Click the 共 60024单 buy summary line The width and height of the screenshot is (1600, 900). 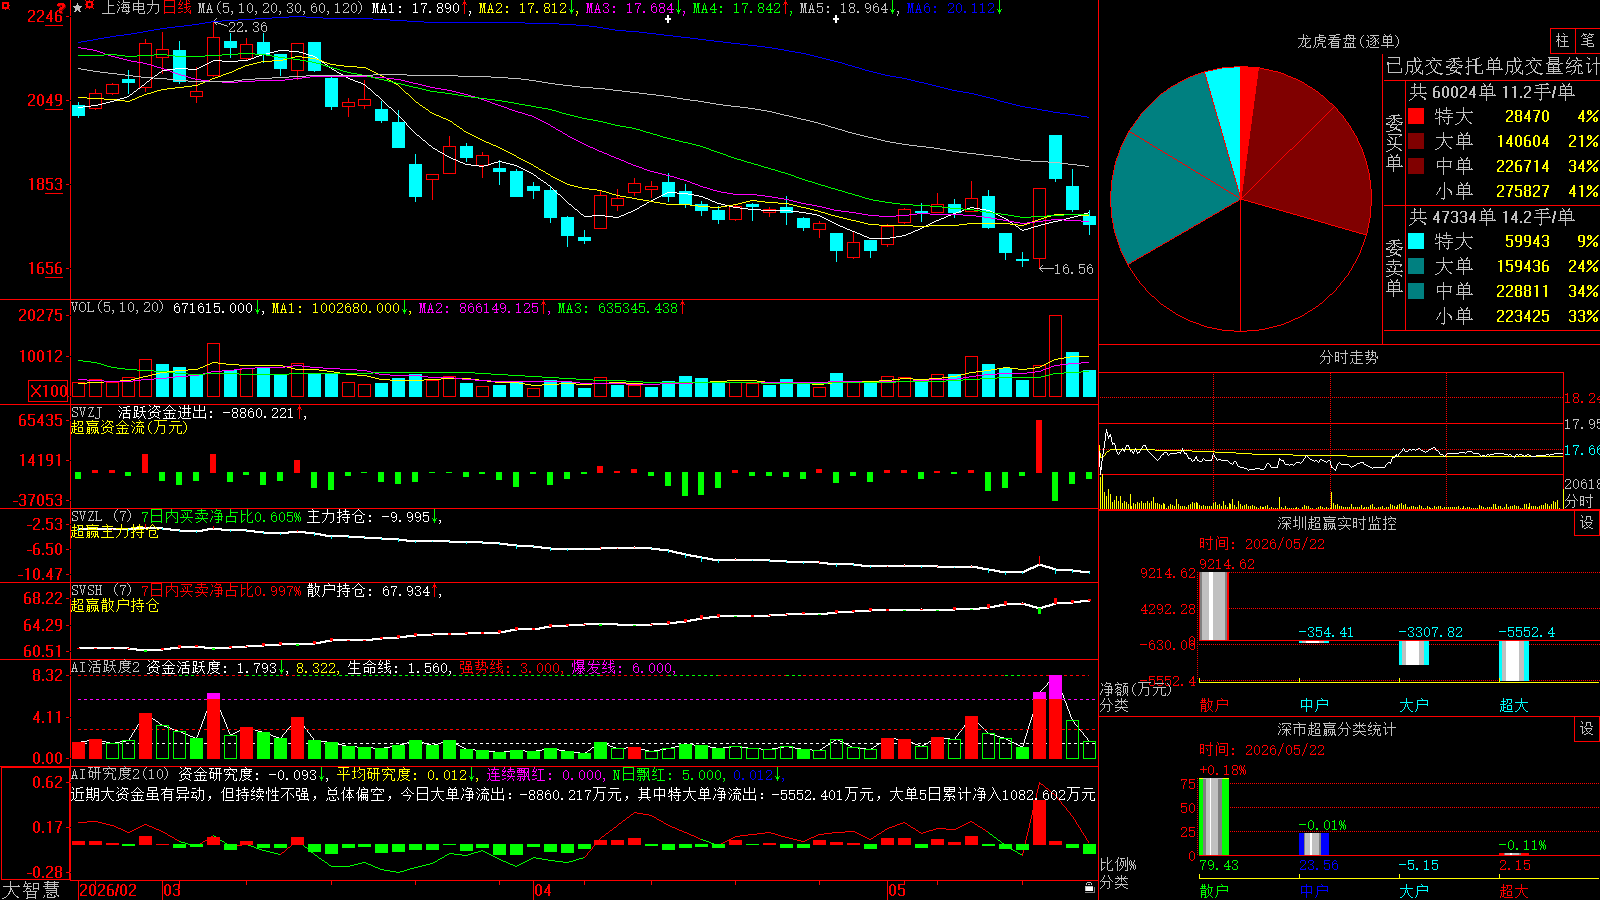click(x=1492, y=92)
